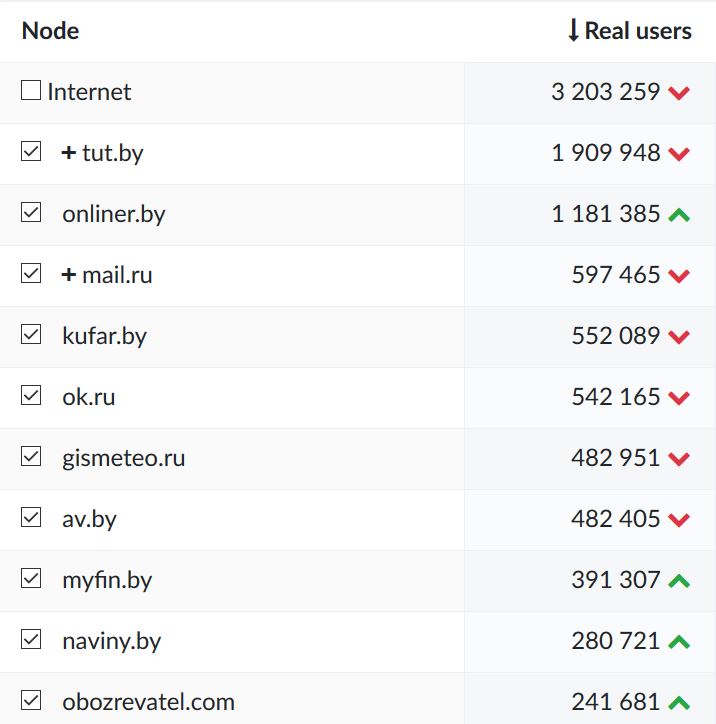Viewport: 716px width, 724px height.
Task: Click the green up arrow for naviny.by
Action: pyautogui.click(x=679, y=641)
